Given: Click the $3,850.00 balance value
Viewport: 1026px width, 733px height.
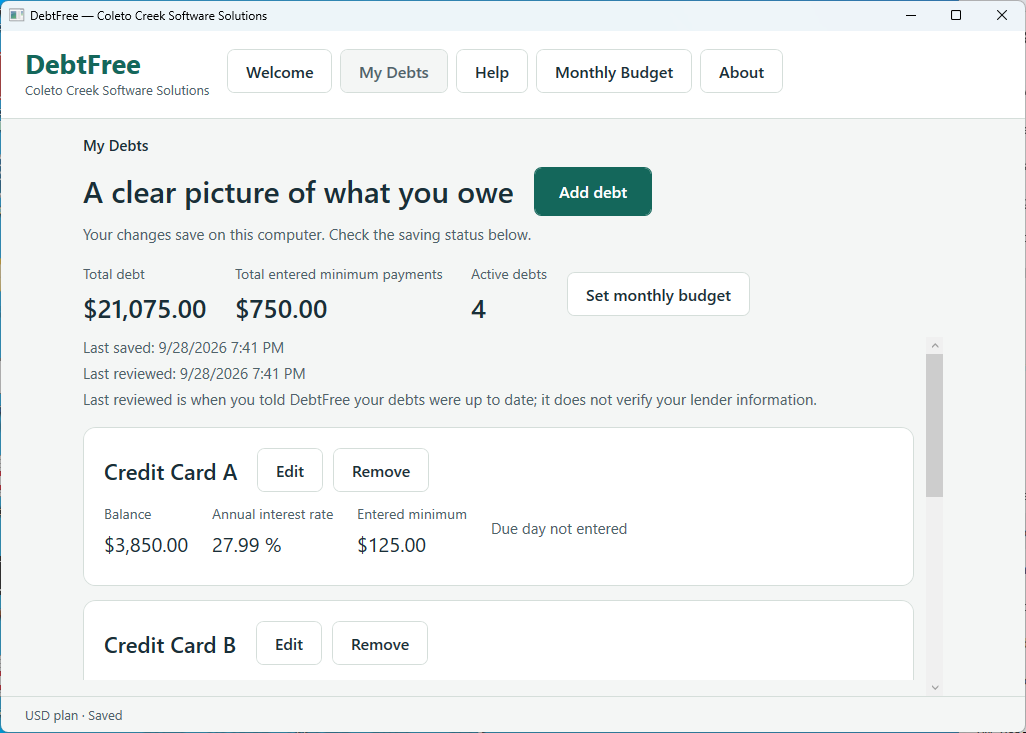Looking at the screenshot, I should 146,545.
